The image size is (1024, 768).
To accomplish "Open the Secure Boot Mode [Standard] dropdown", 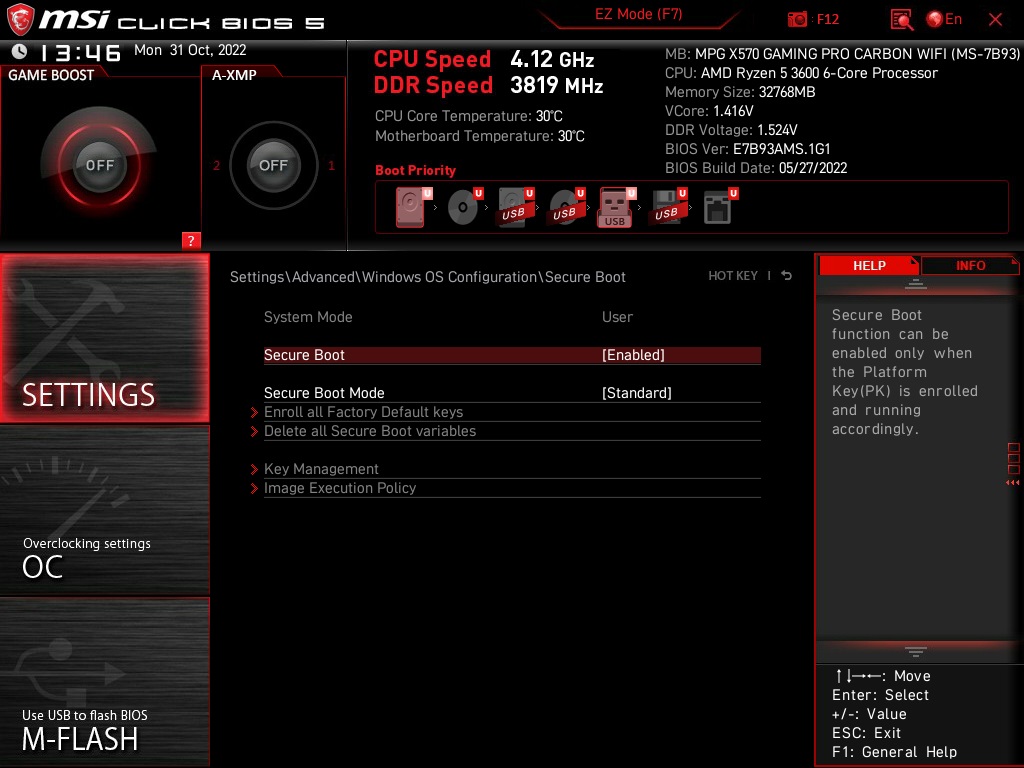I will pyautogui.click(x=636, y=392).
